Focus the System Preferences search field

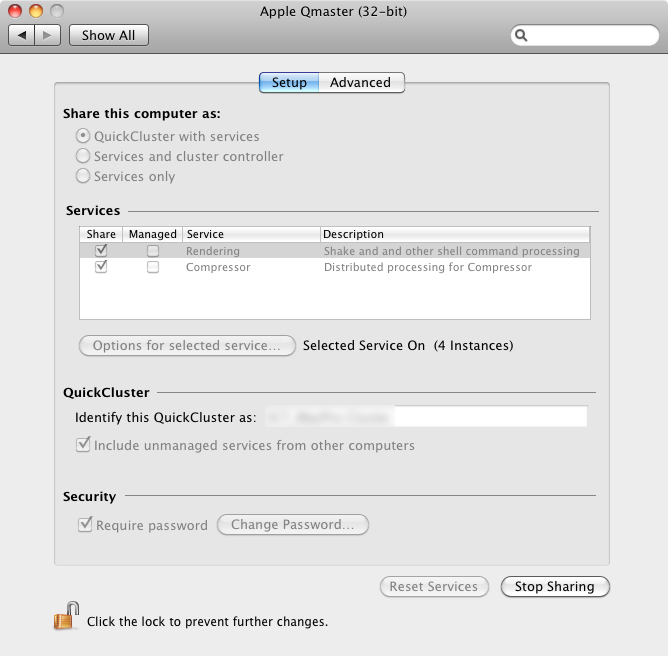(x=584, y=35)
